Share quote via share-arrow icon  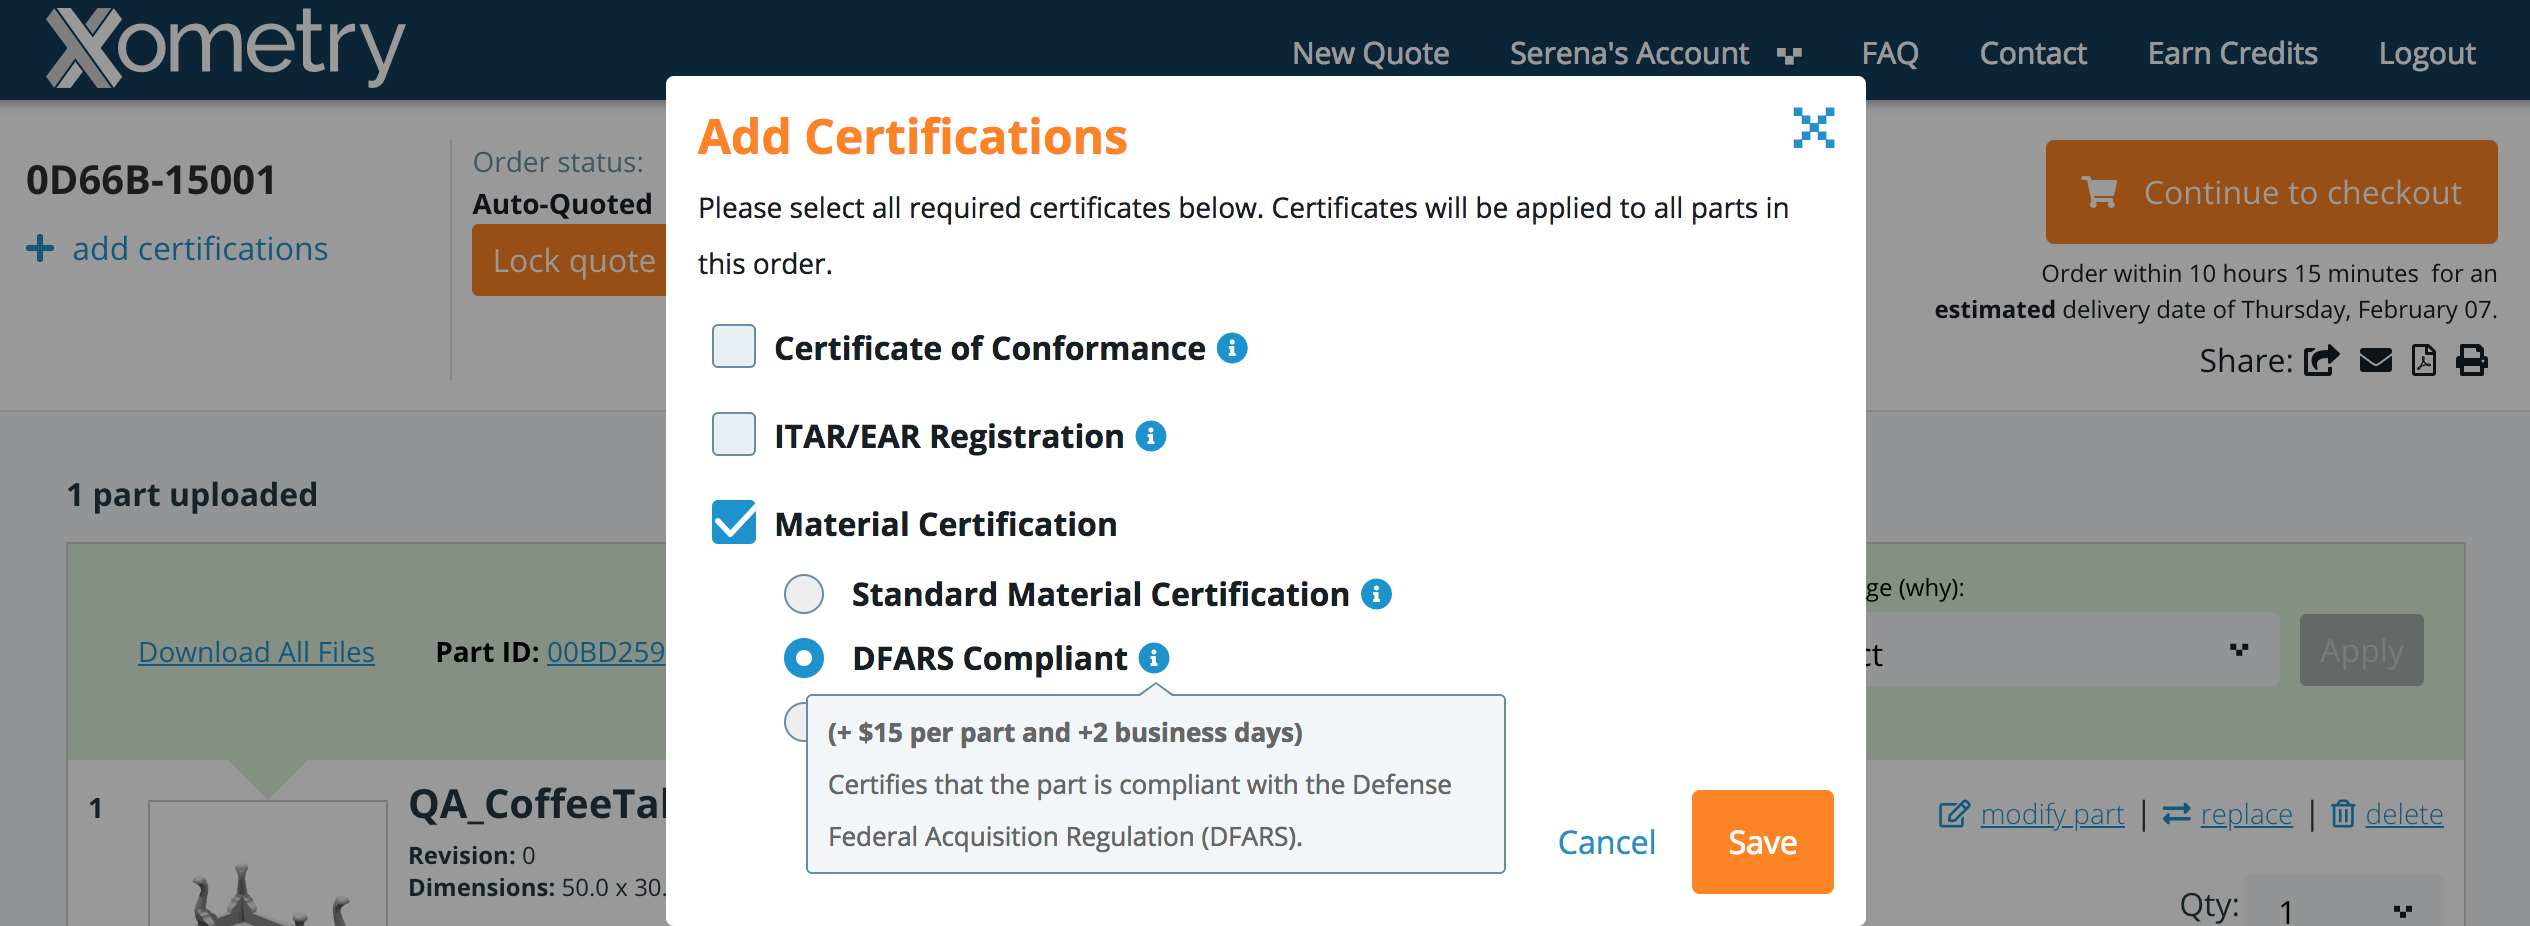point(2322,360)
